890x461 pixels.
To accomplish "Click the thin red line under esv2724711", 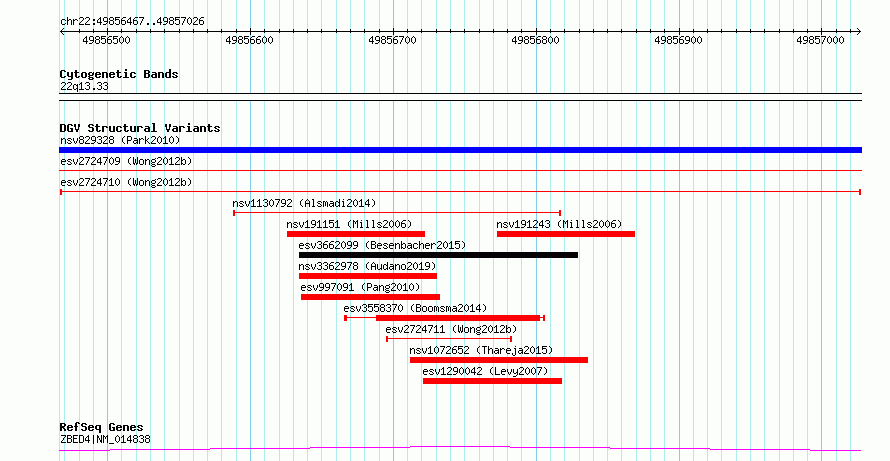I will pyautogui.click(x=449, y=339).
